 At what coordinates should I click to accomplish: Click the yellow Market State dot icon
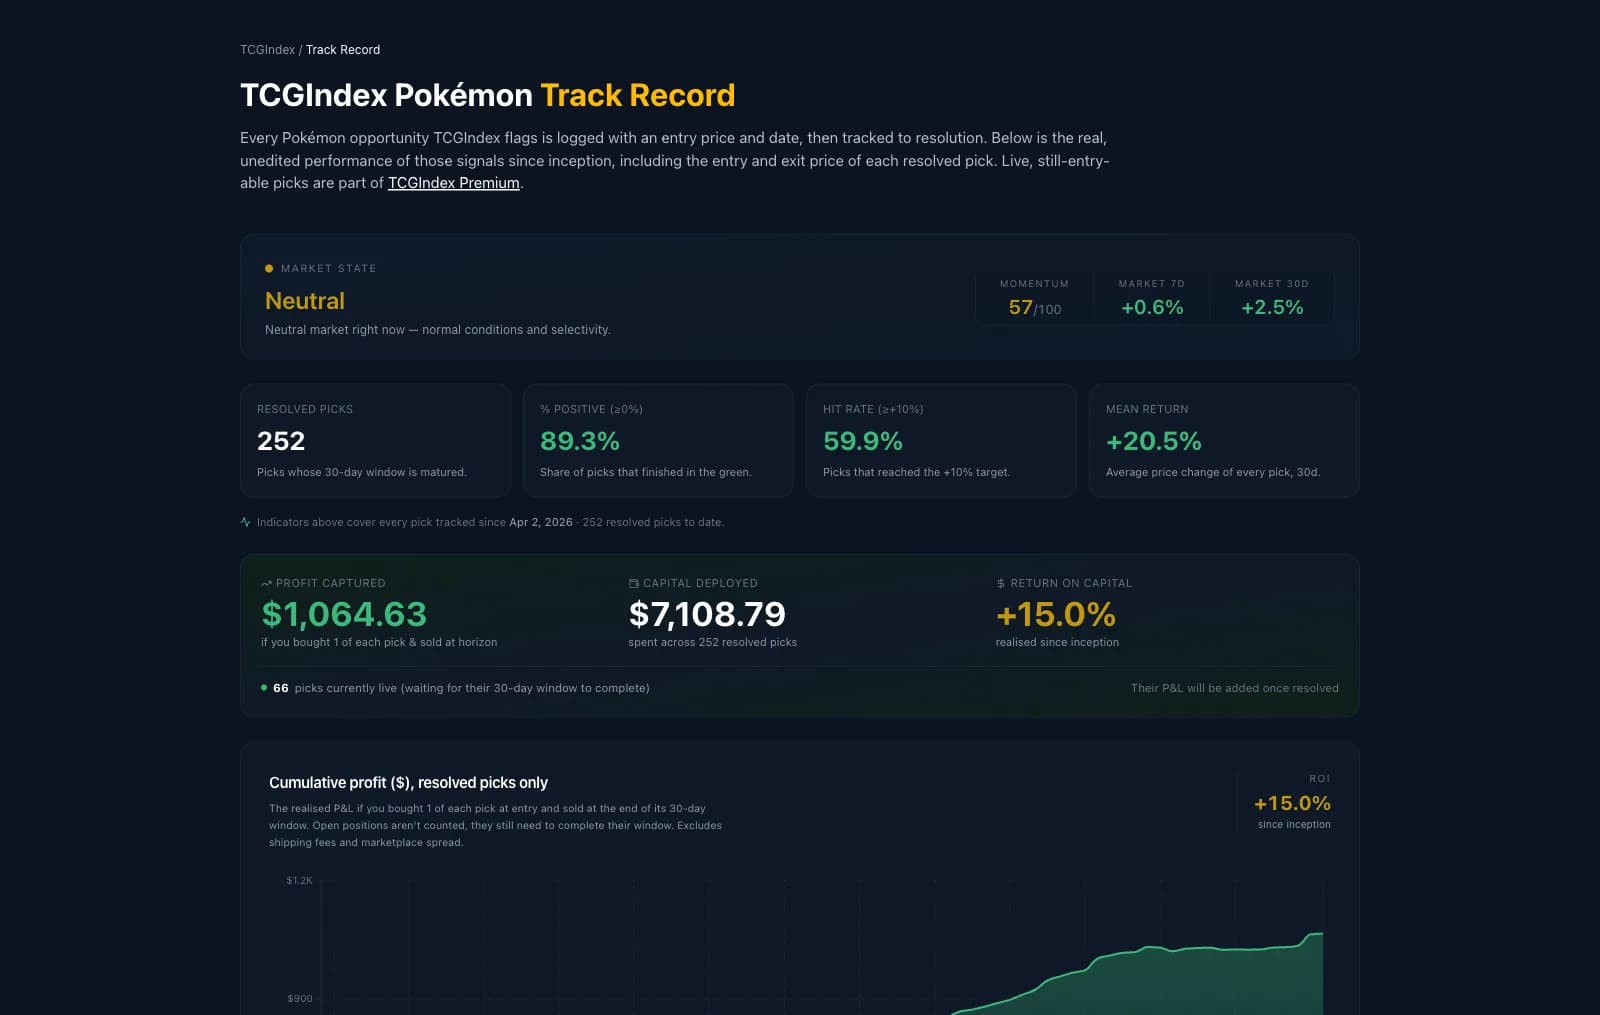[269, 268]
